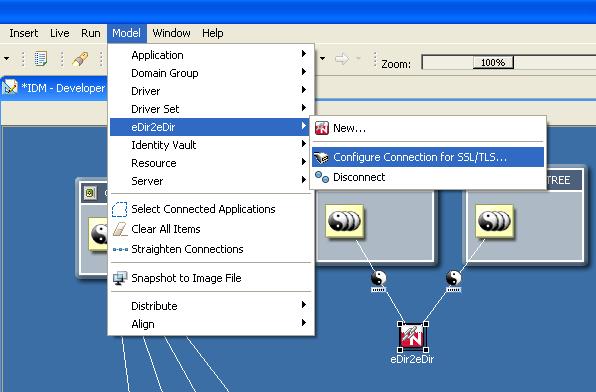Choose Straighten Connections

pyautogui.click(x=211, y=249)
